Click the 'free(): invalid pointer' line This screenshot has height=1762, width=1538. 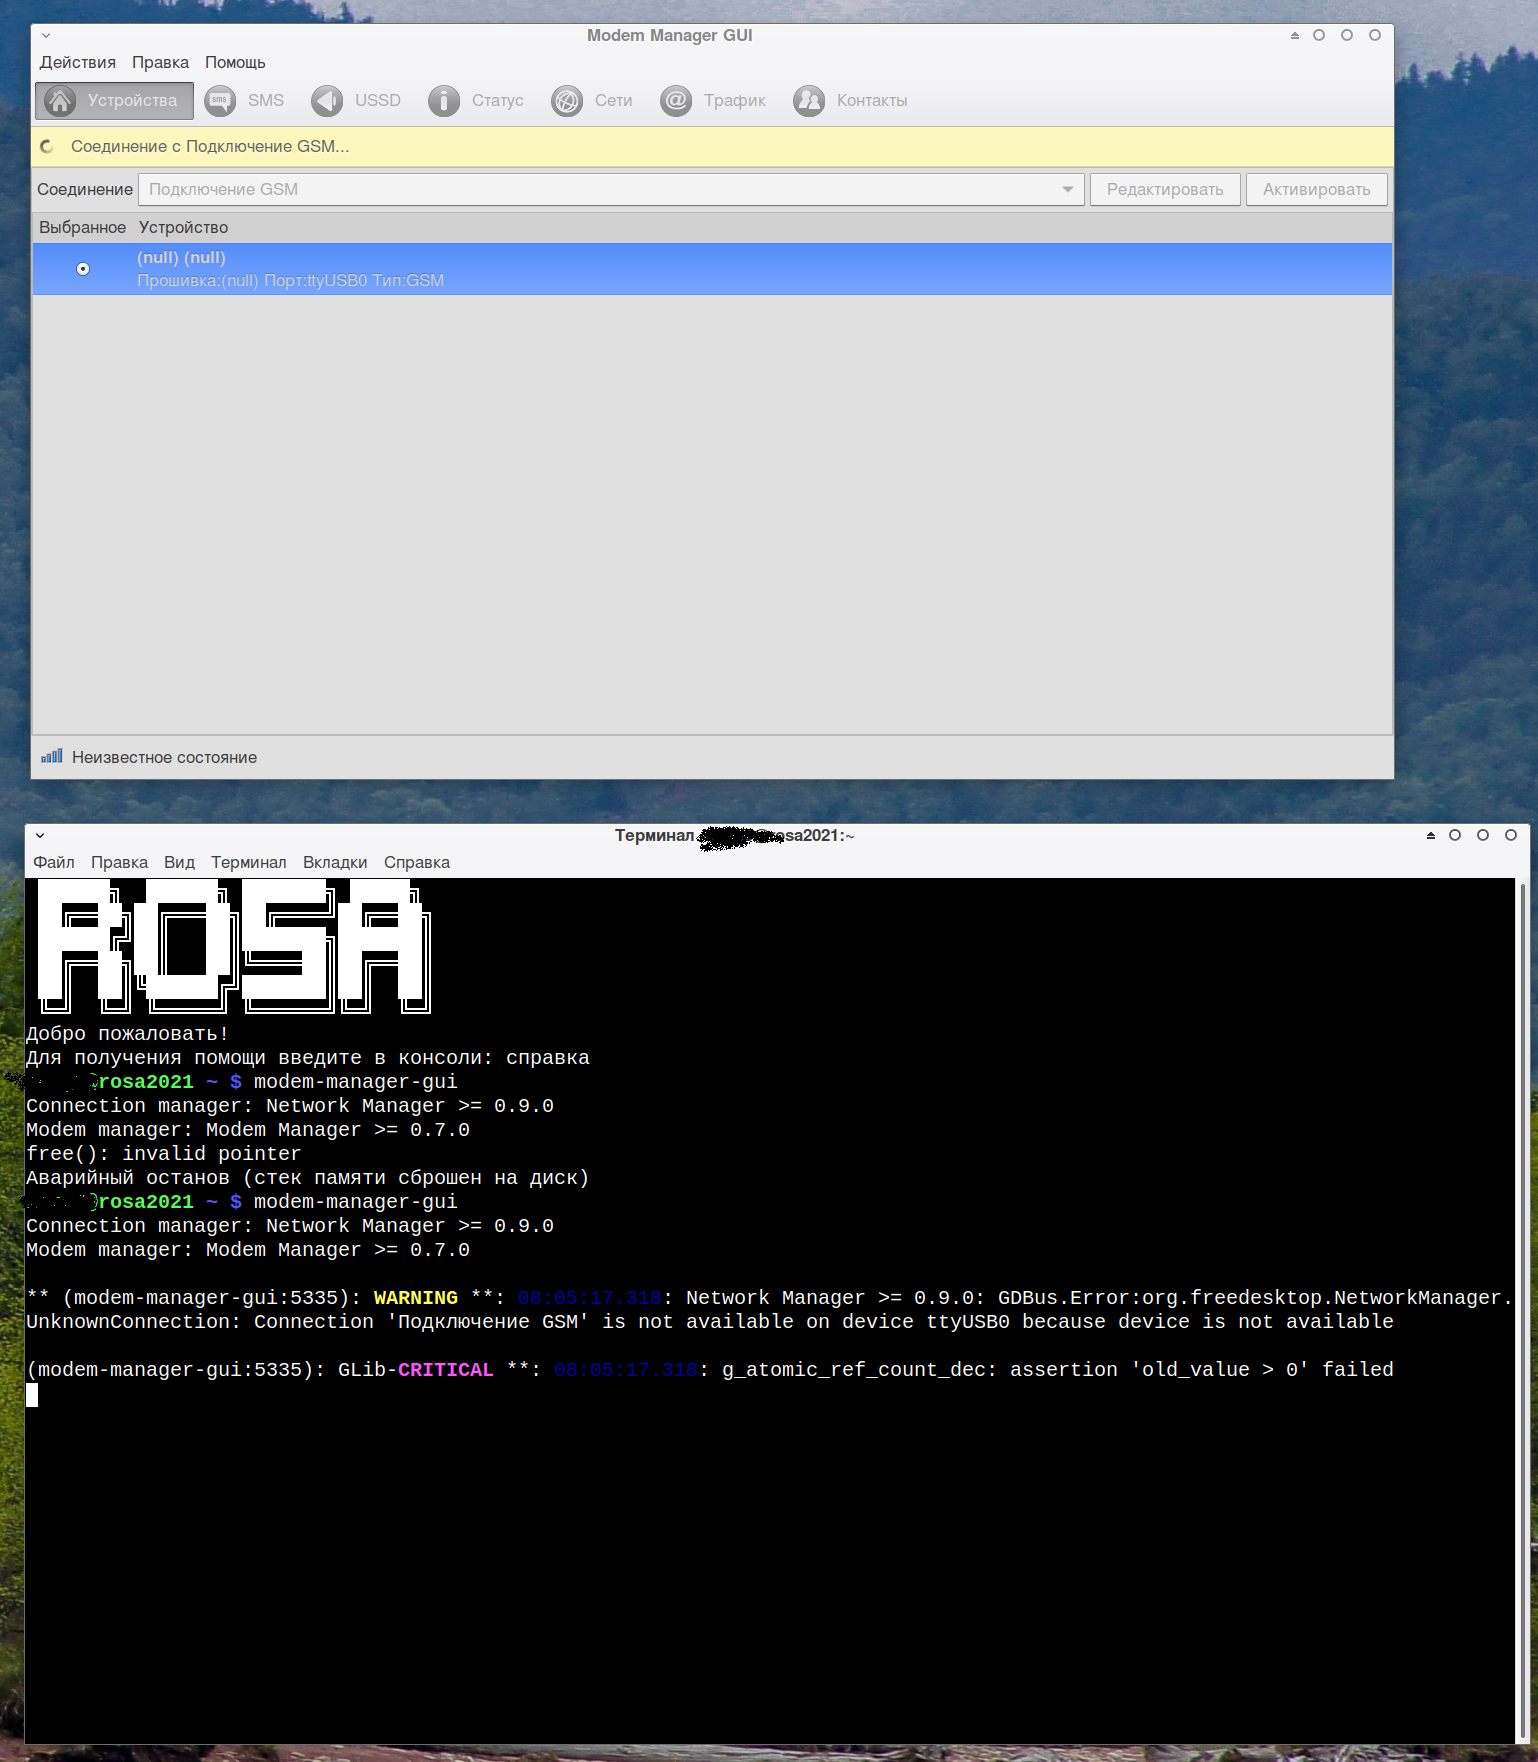(x=164, y=1154)
